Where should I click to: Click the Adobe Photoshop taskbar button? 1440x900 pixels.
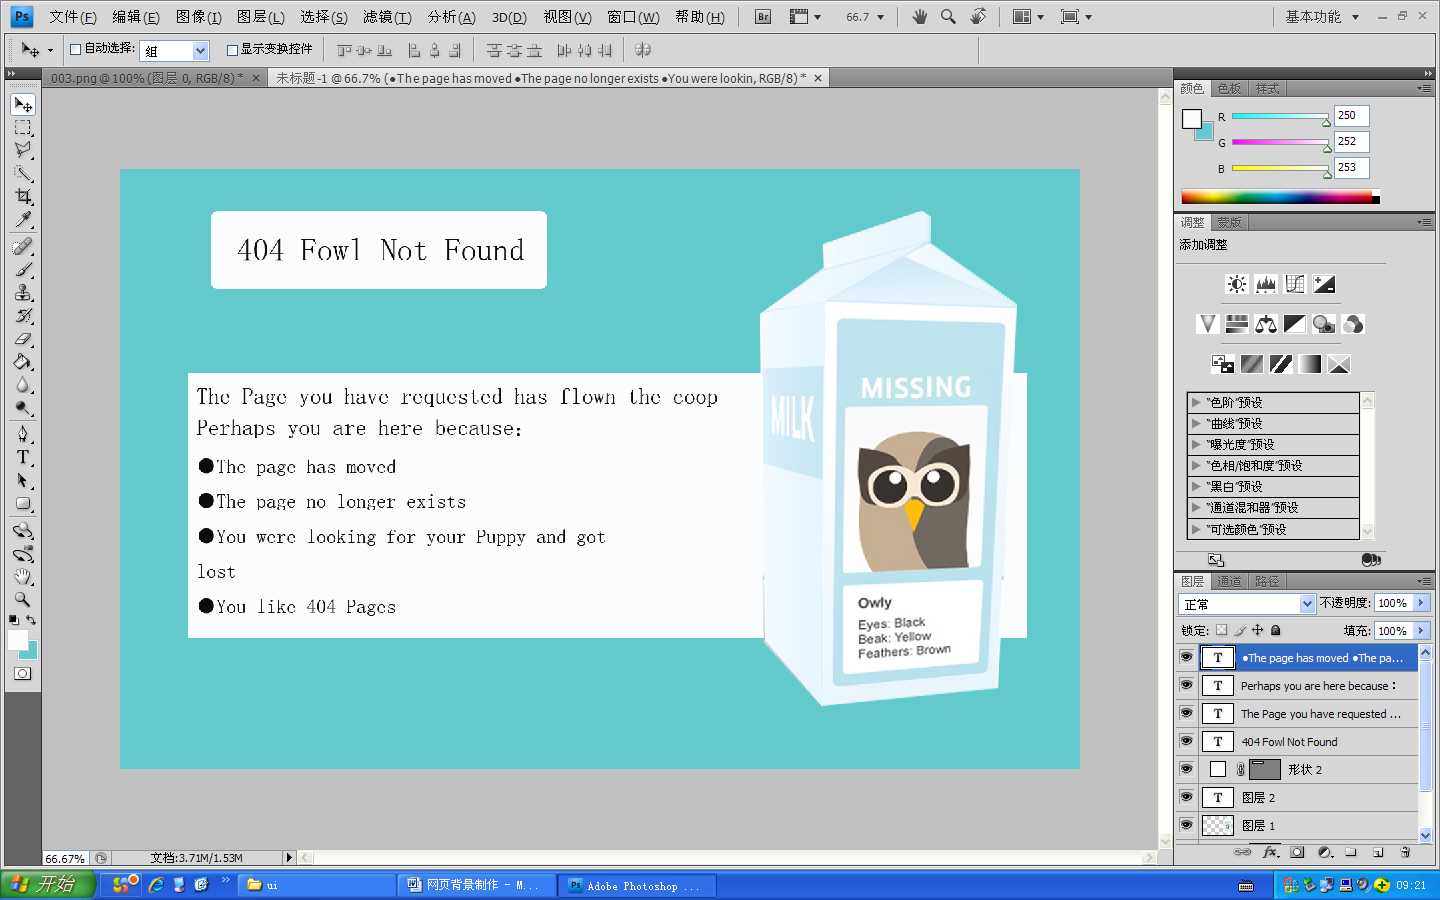(636, 885)
